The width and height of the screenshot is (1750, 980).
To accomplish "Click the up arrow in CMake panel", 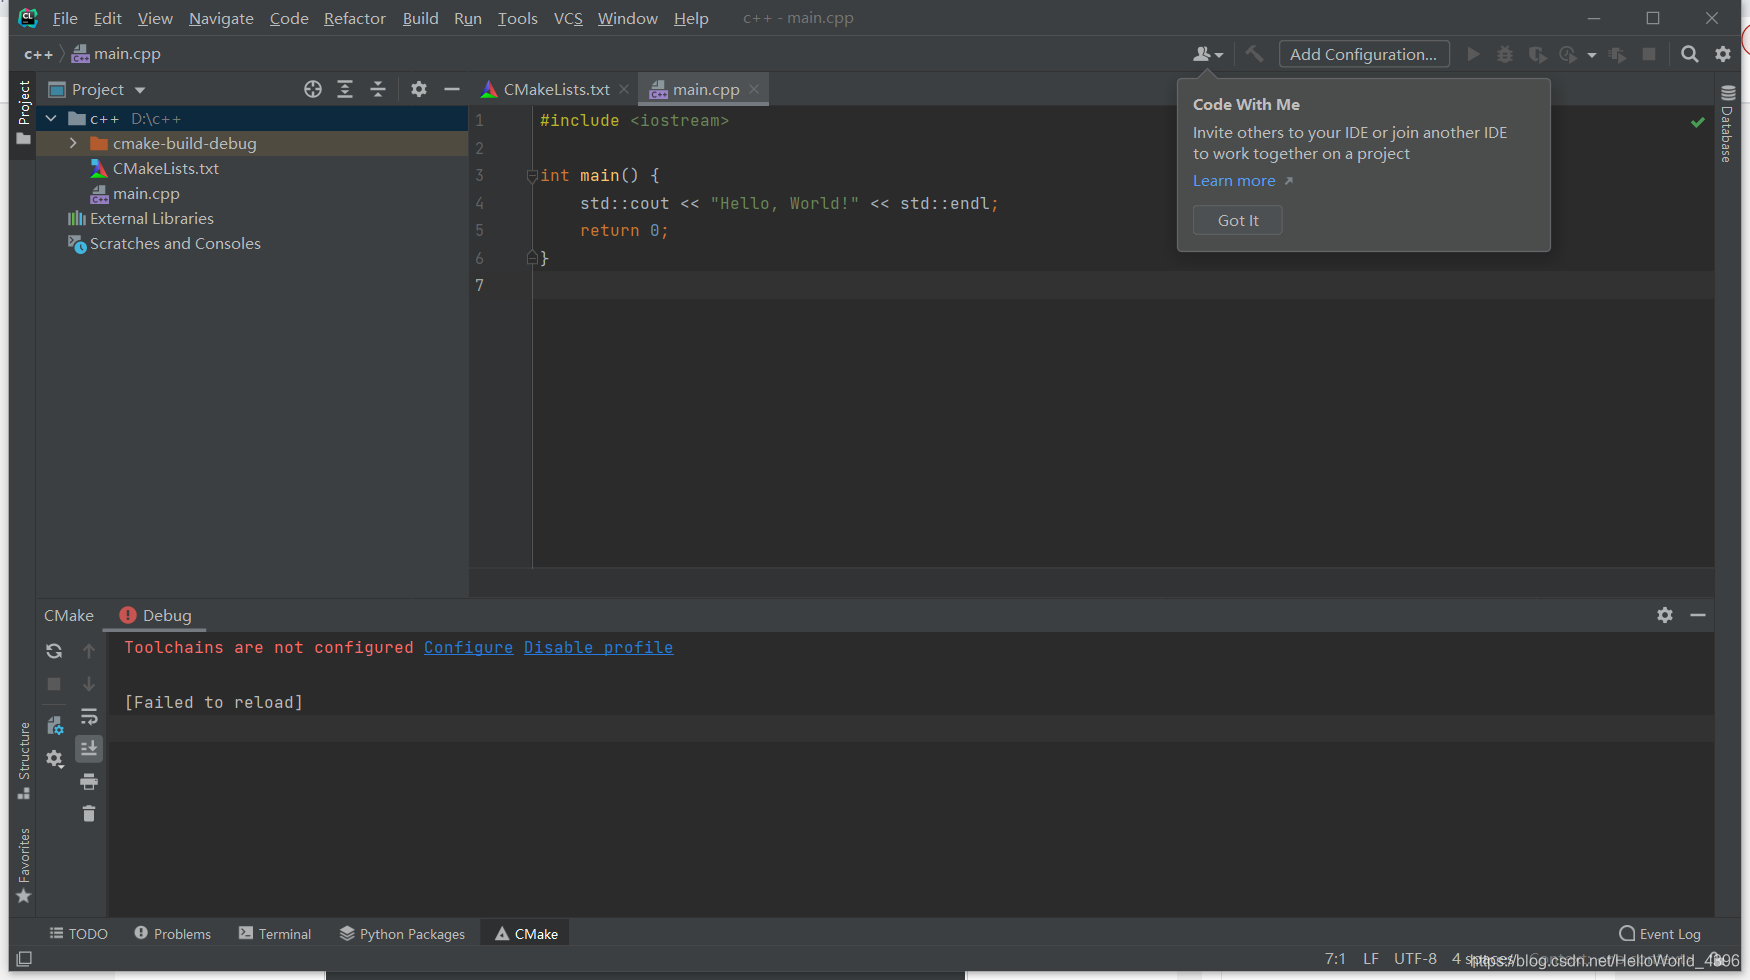I will pyautogui.click(x=89, y=651).
